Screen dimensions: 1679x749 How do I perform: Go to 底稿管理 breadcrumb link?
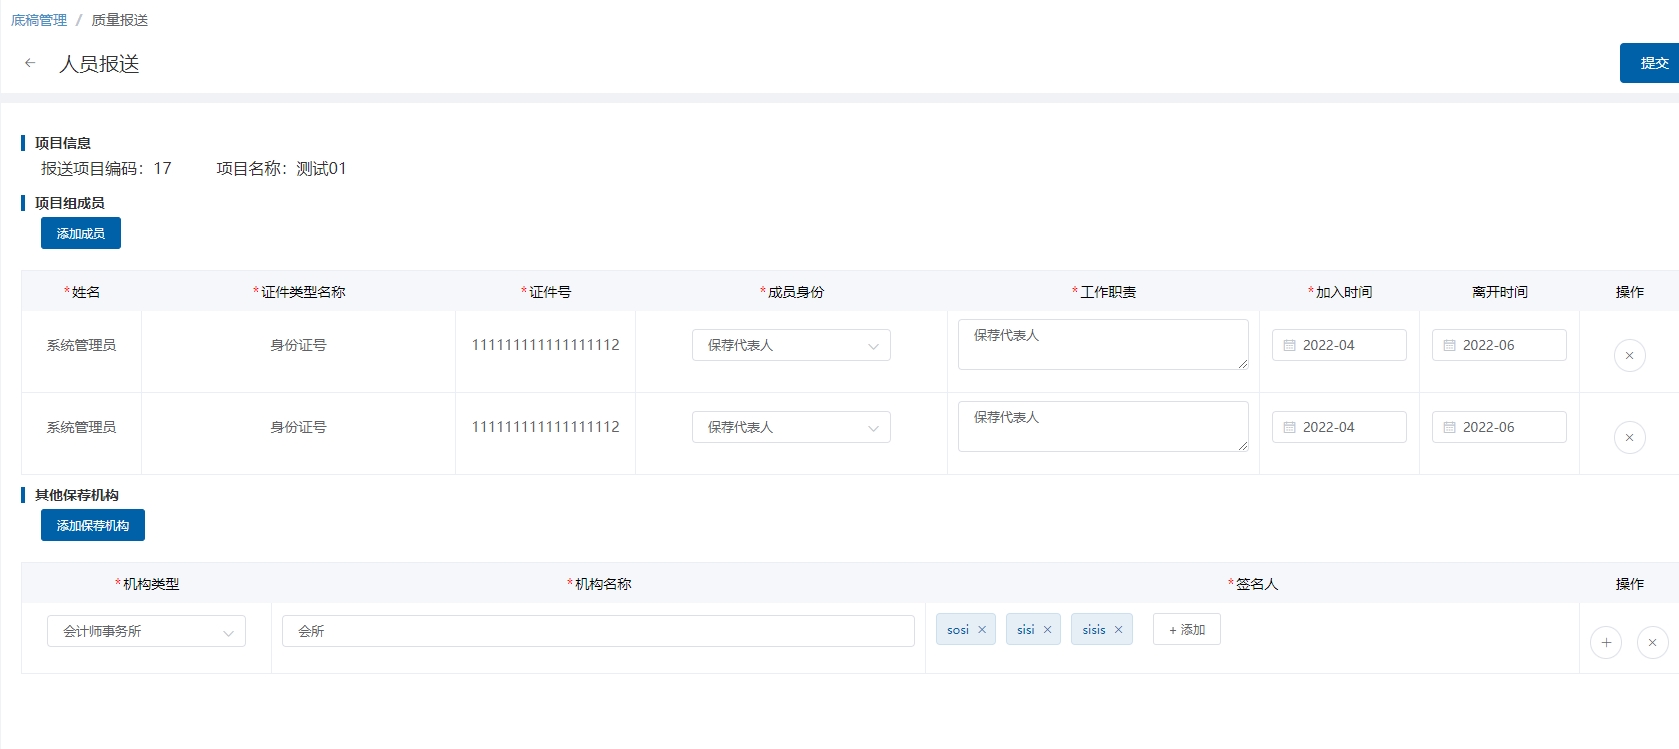tap(39, 20)
